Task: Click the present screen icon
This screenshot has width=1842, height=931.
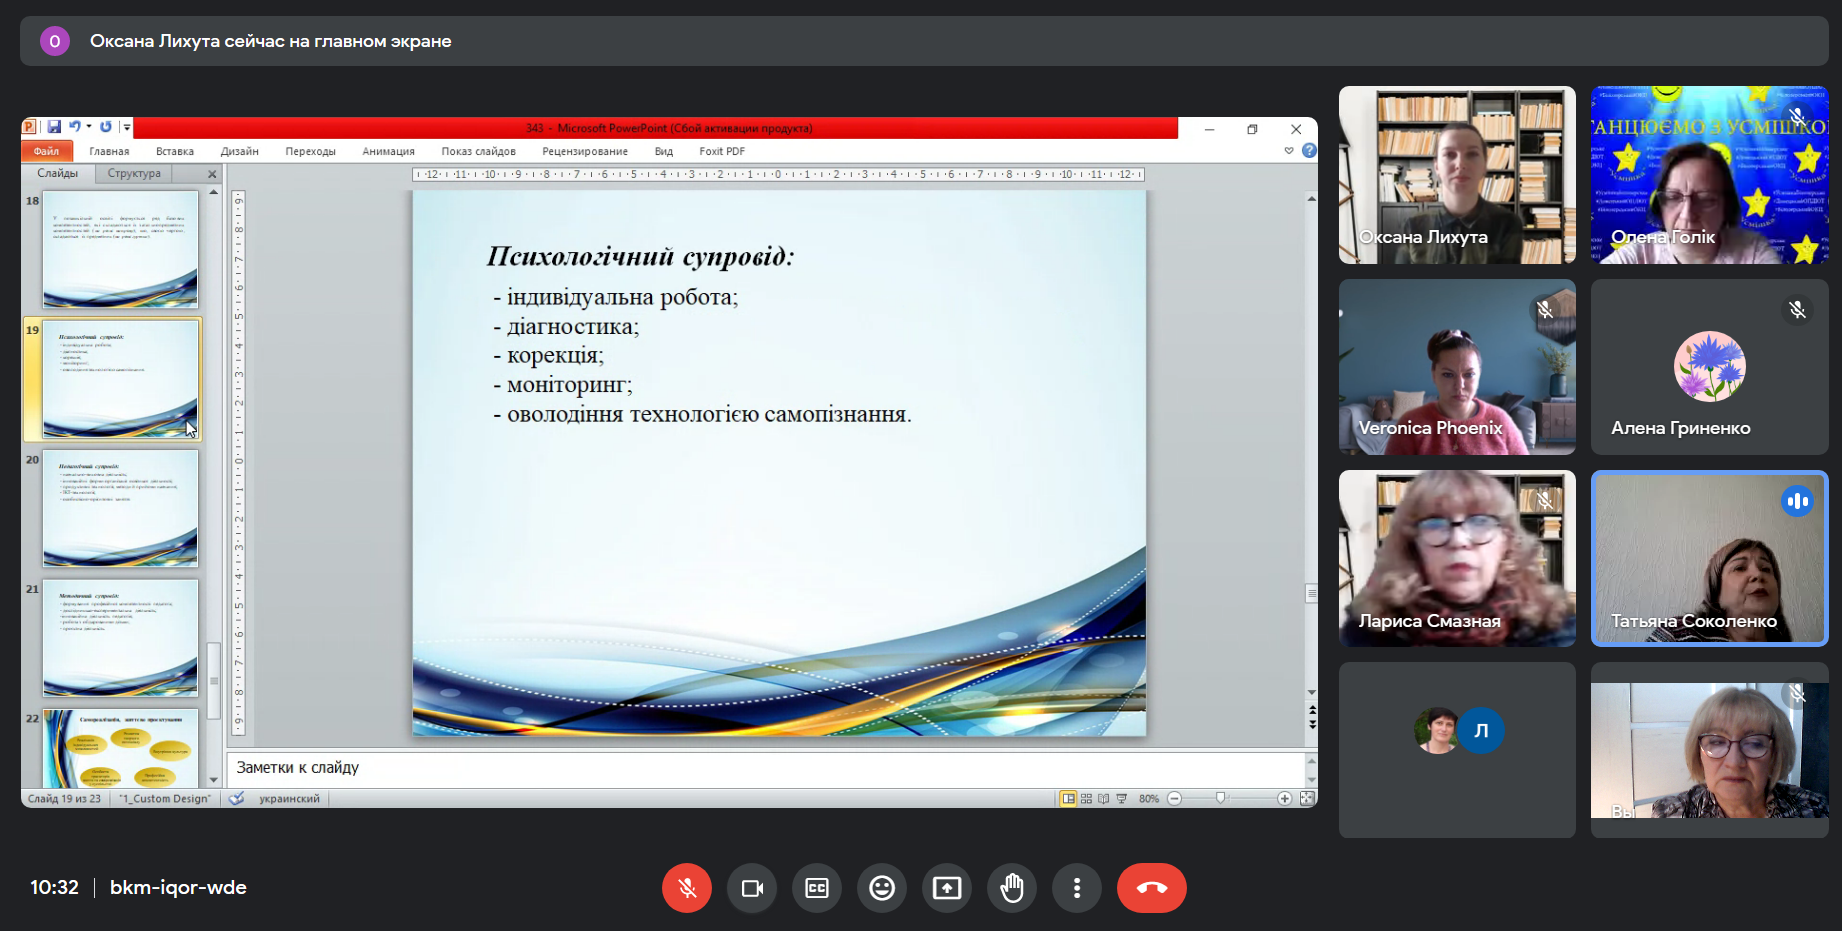Action: (947, 888)
